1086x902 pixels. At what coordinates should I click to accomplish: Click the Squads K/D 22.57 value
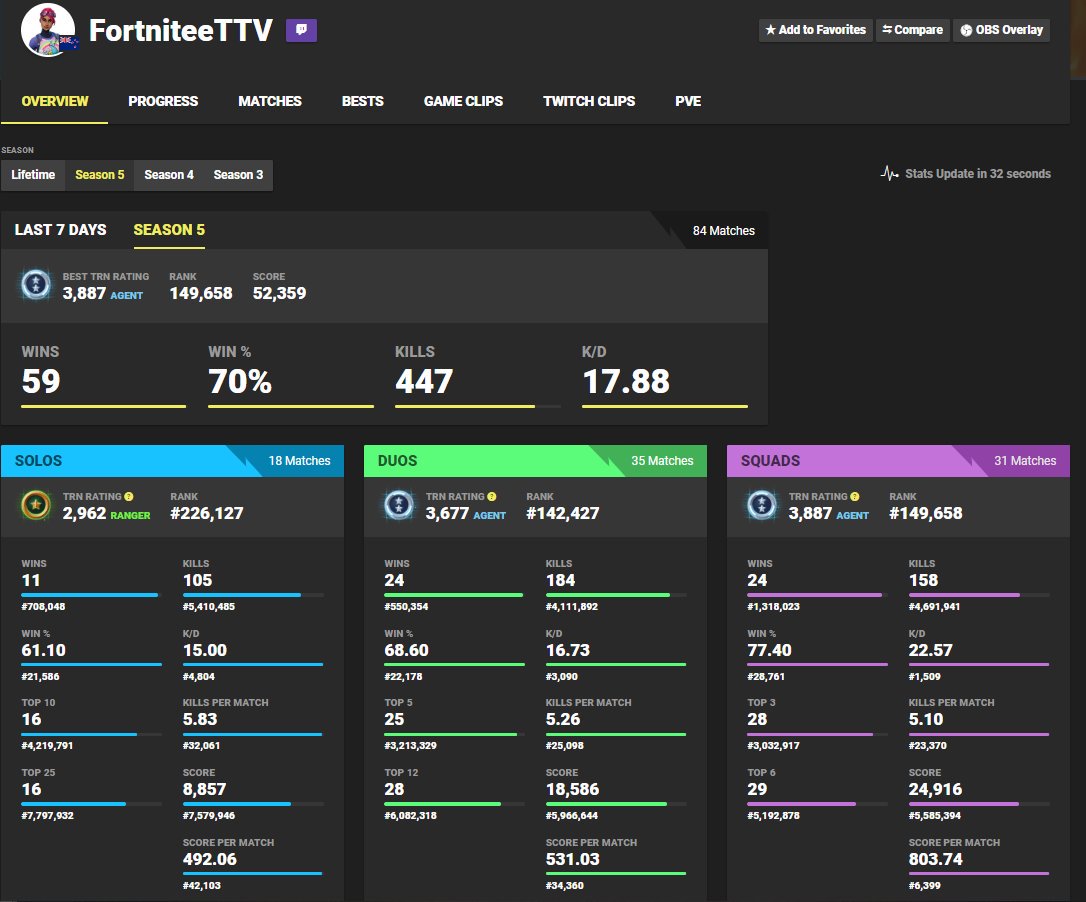[930, 650]
